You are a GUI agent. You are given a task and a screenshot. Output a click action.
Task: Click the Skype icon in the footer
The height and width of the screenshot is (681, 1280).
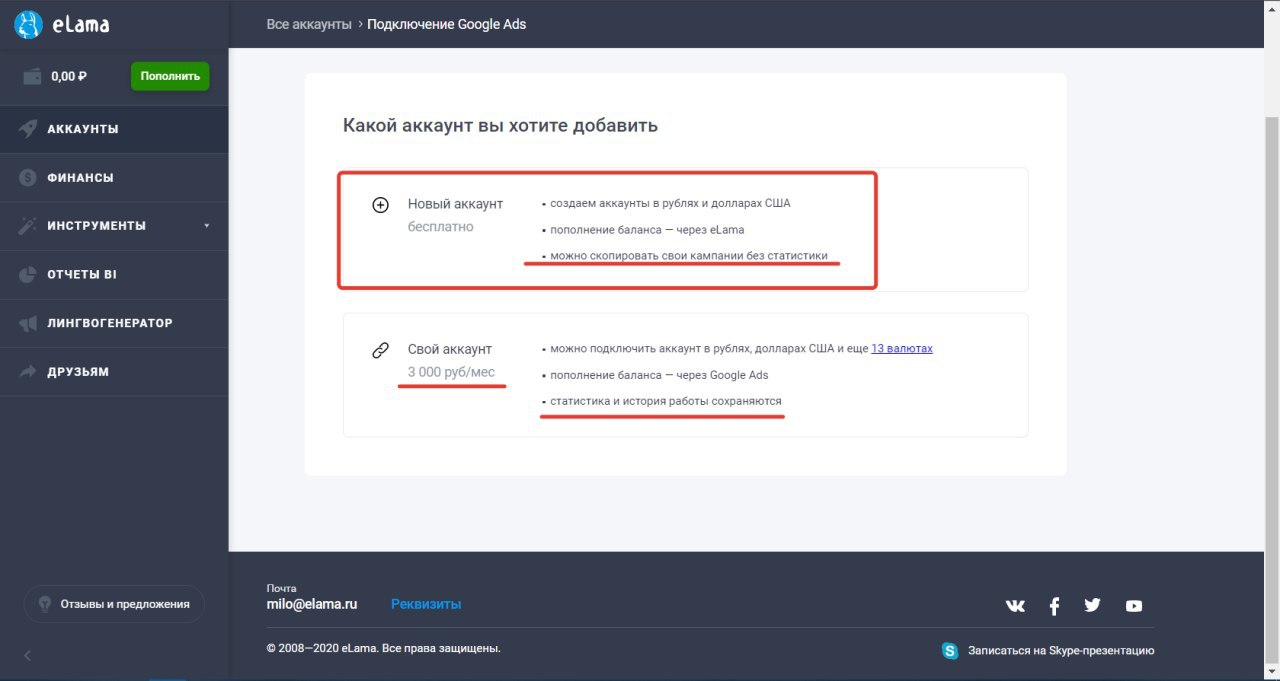[950, 651]
